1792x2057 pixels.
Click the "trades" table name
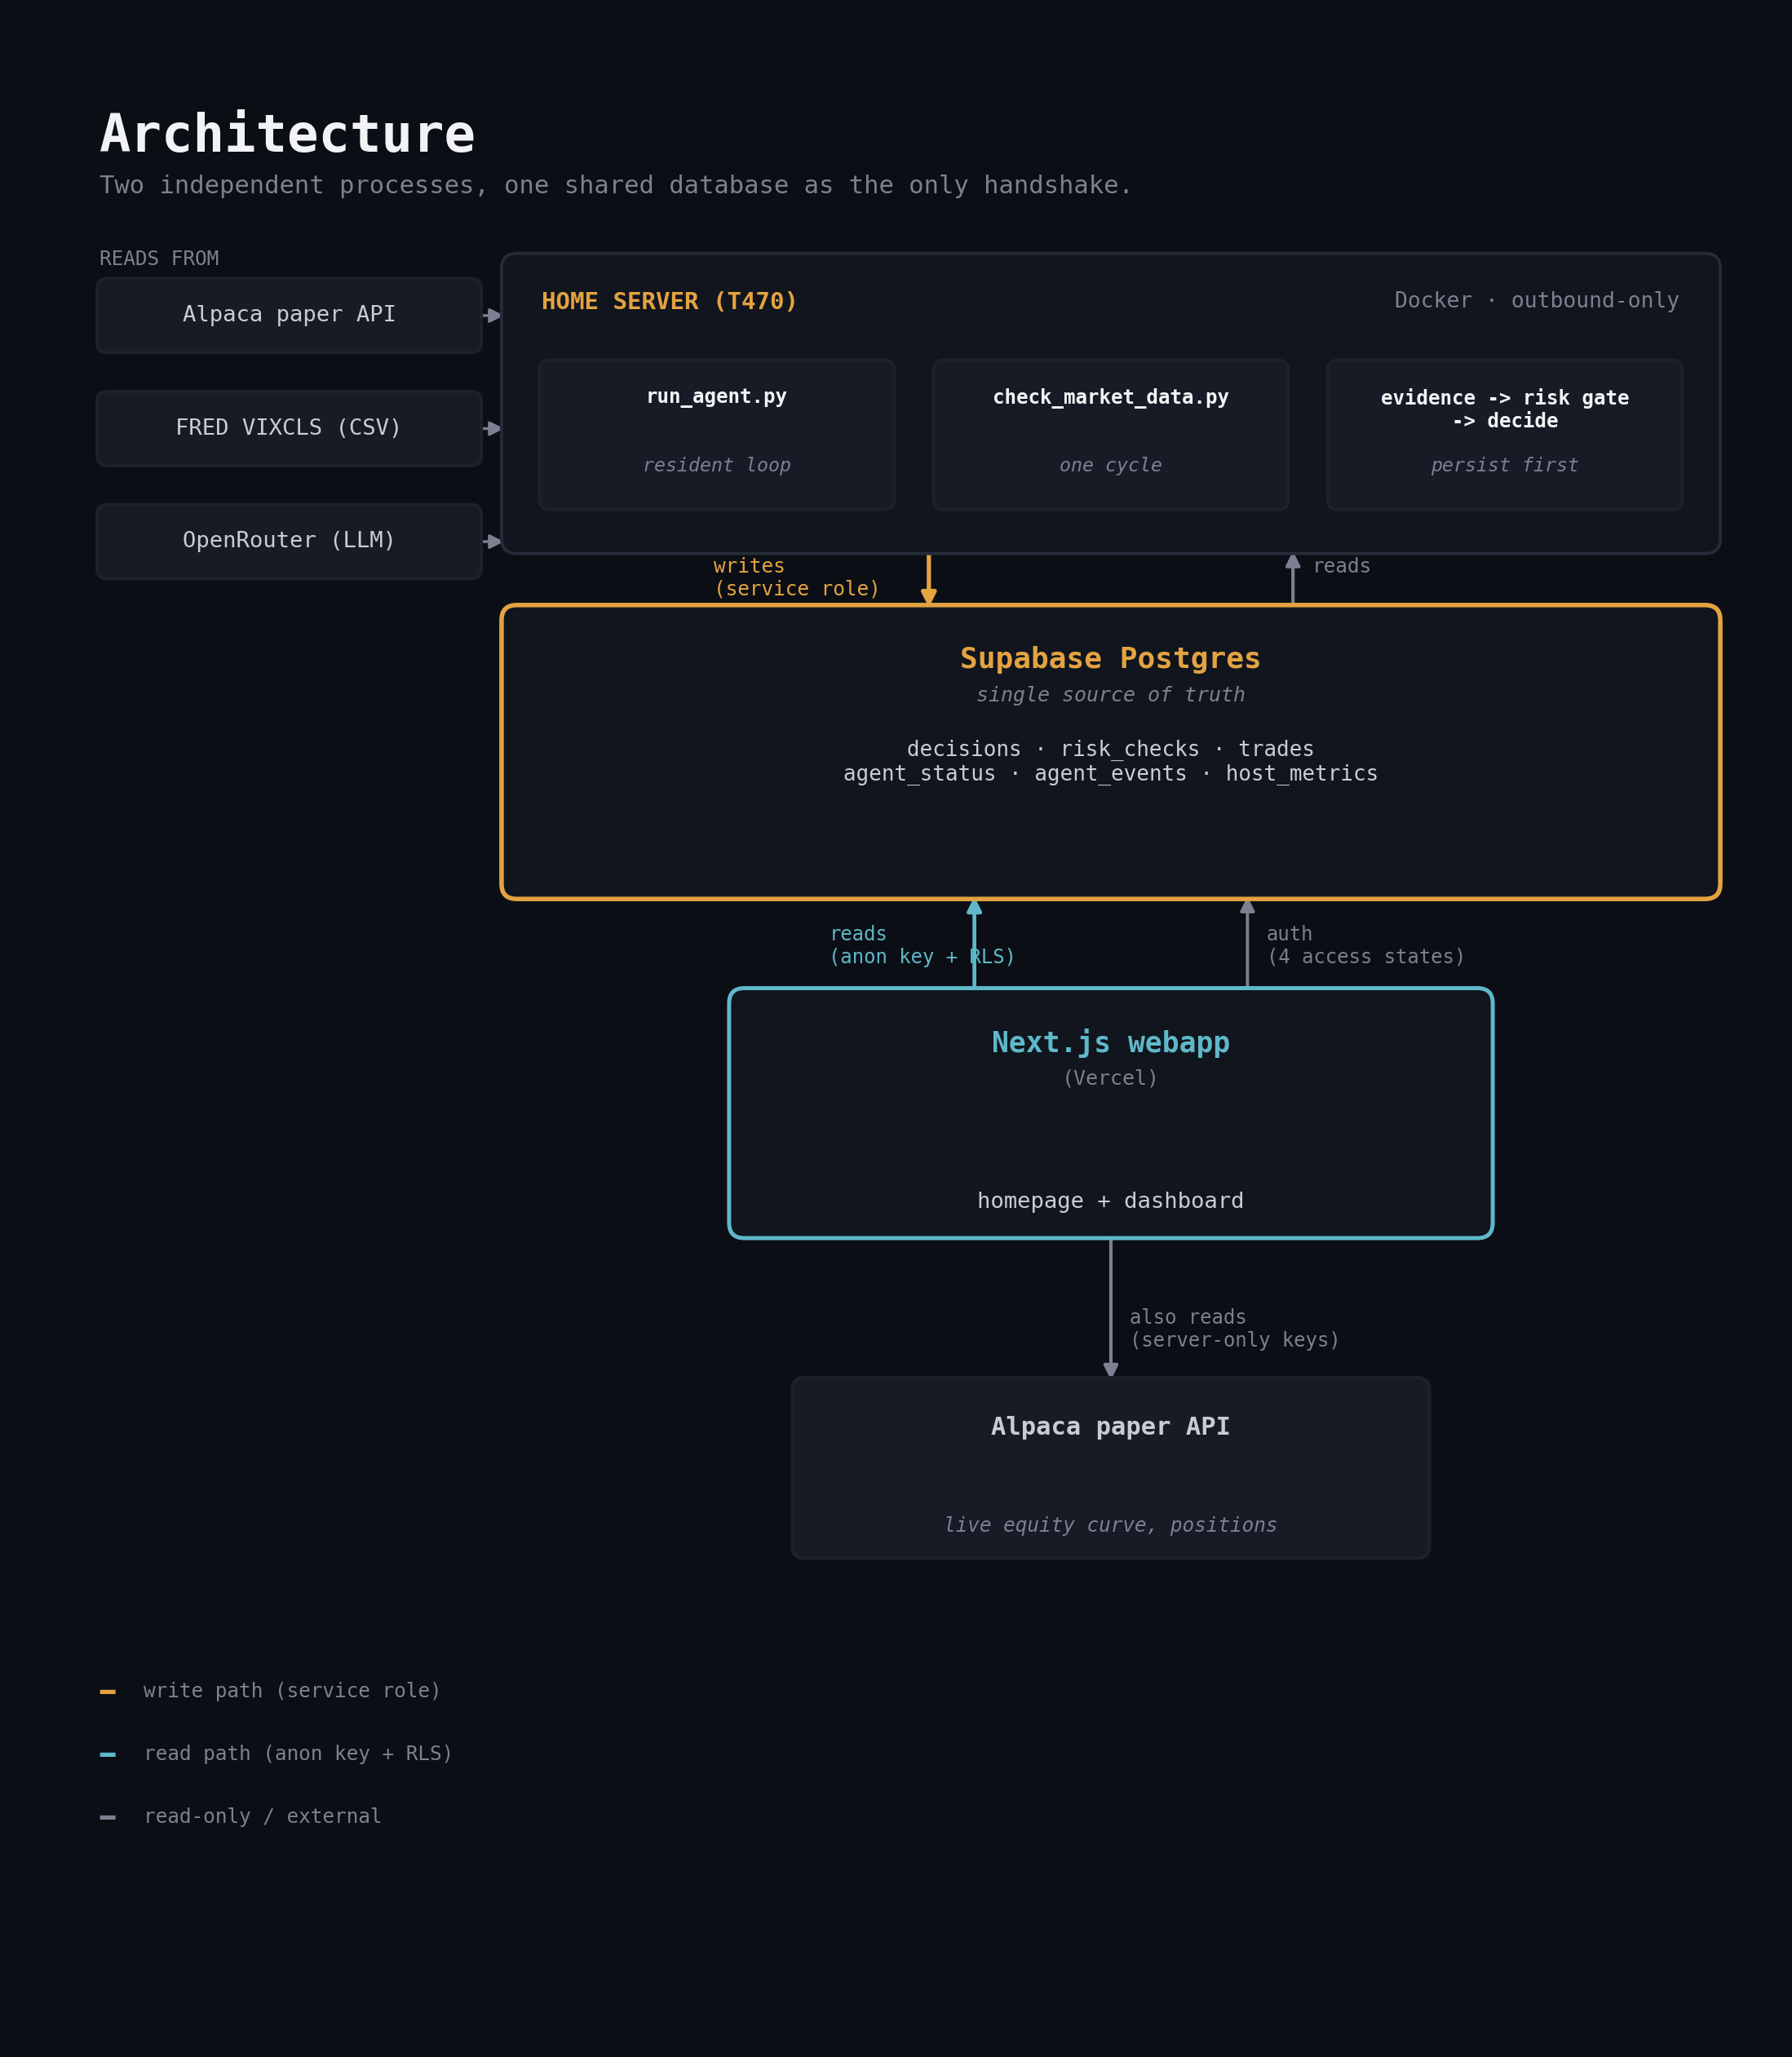pyautogui.click(x=1276, y=749)
